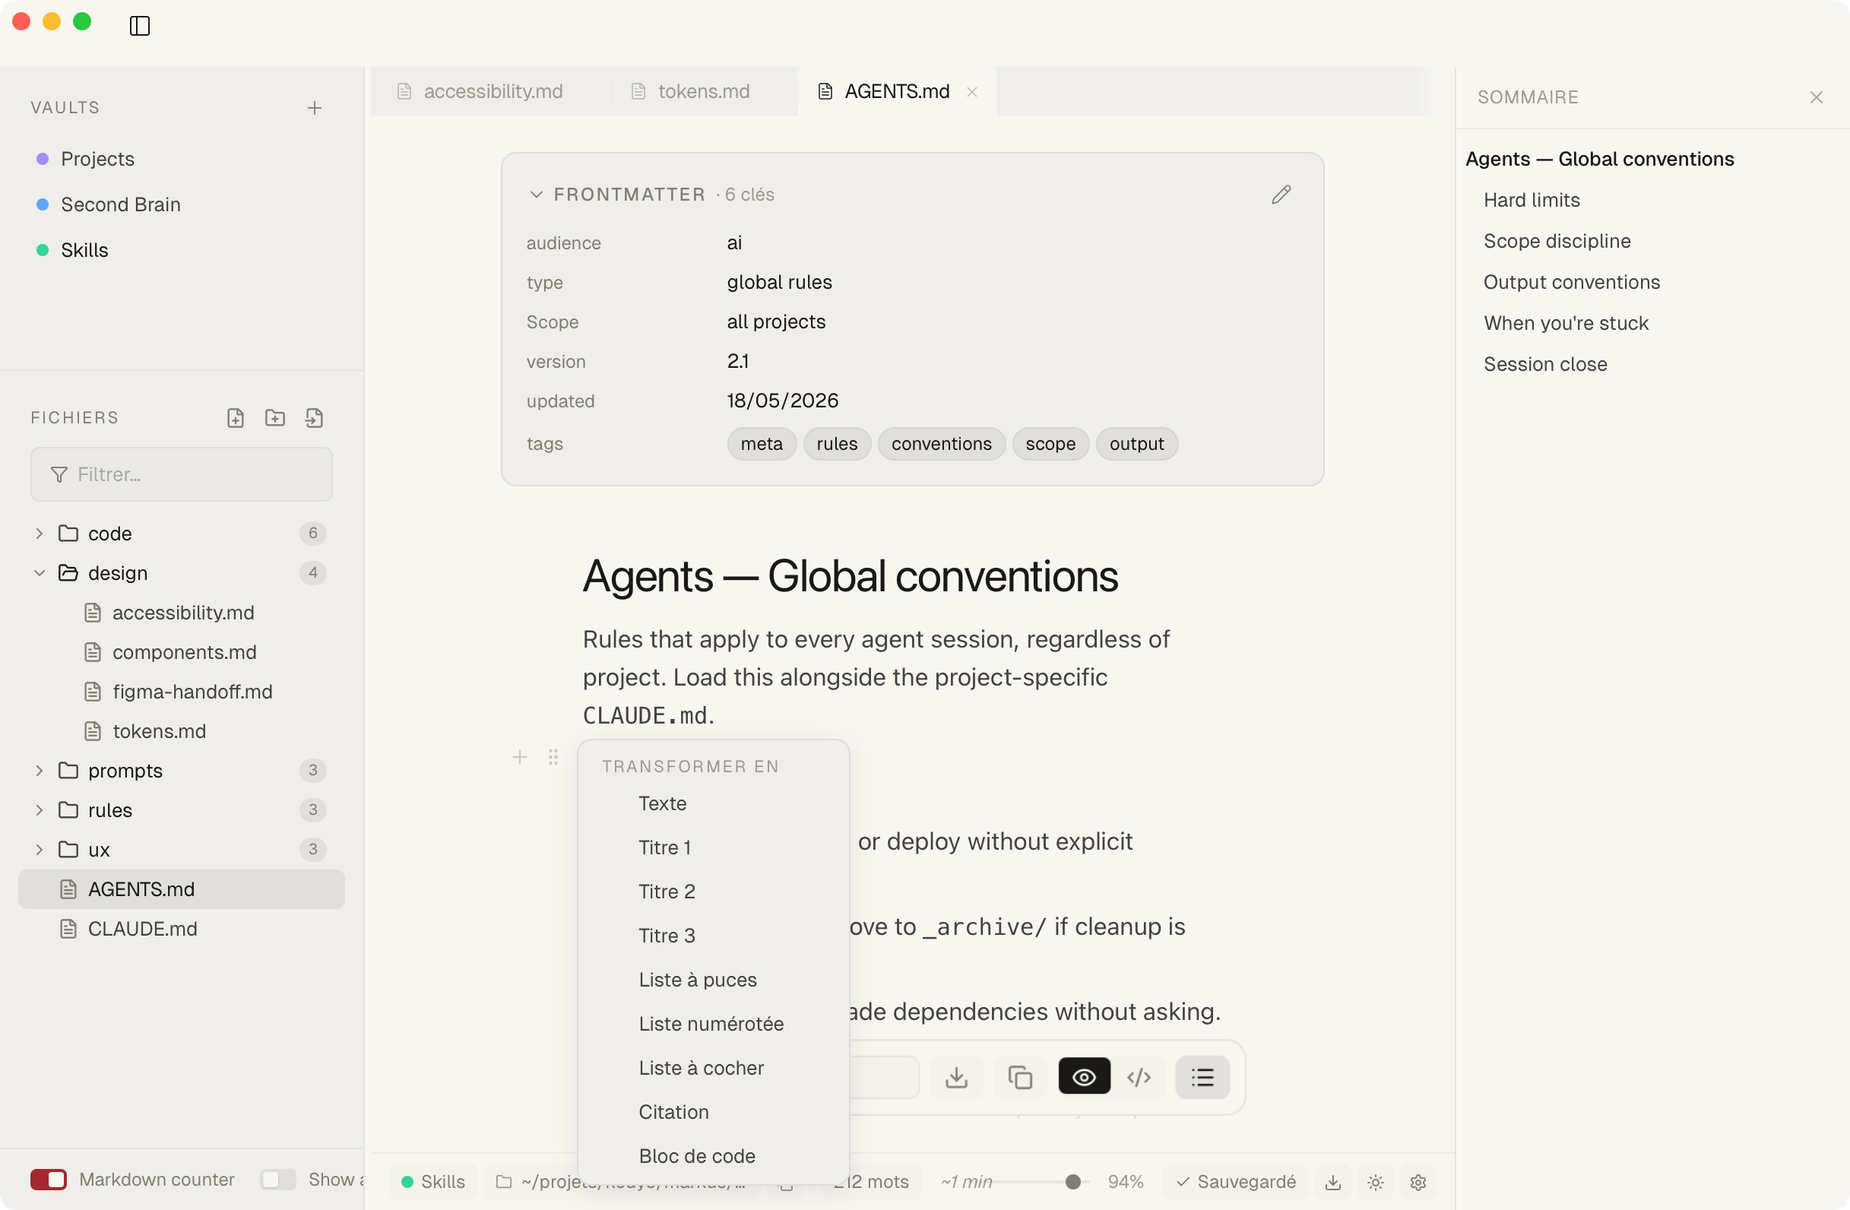Image resolution: width=1850 pixels, height=1210 pixels.
Task: Add a new vault with plus icon
Action: coord(314,108)
